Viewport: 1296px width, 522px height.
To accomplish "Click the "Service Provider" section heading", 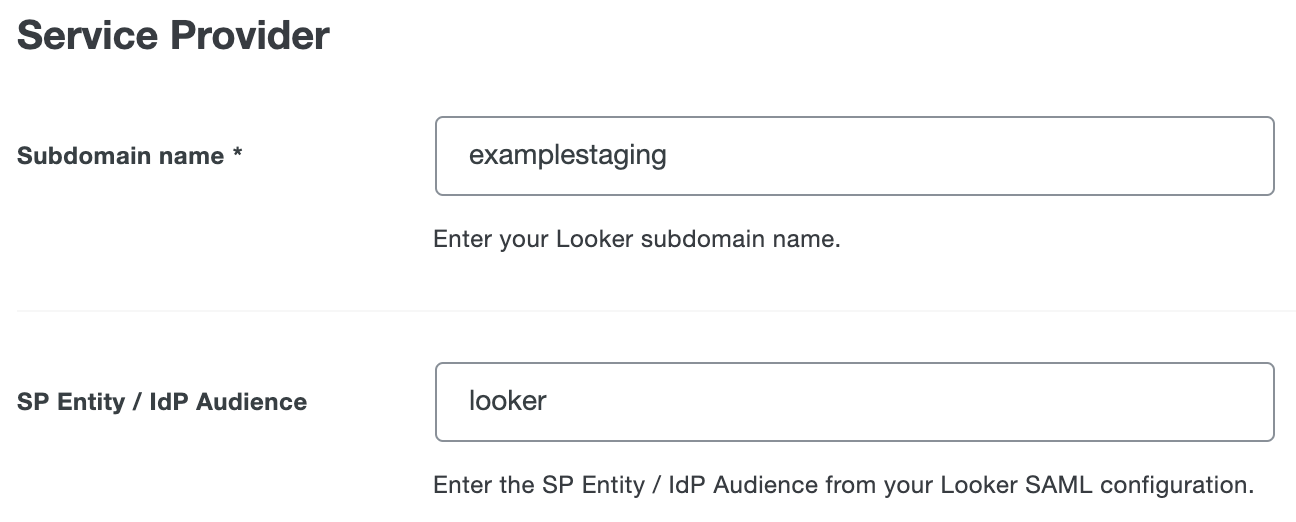I will tap(173, 36).
